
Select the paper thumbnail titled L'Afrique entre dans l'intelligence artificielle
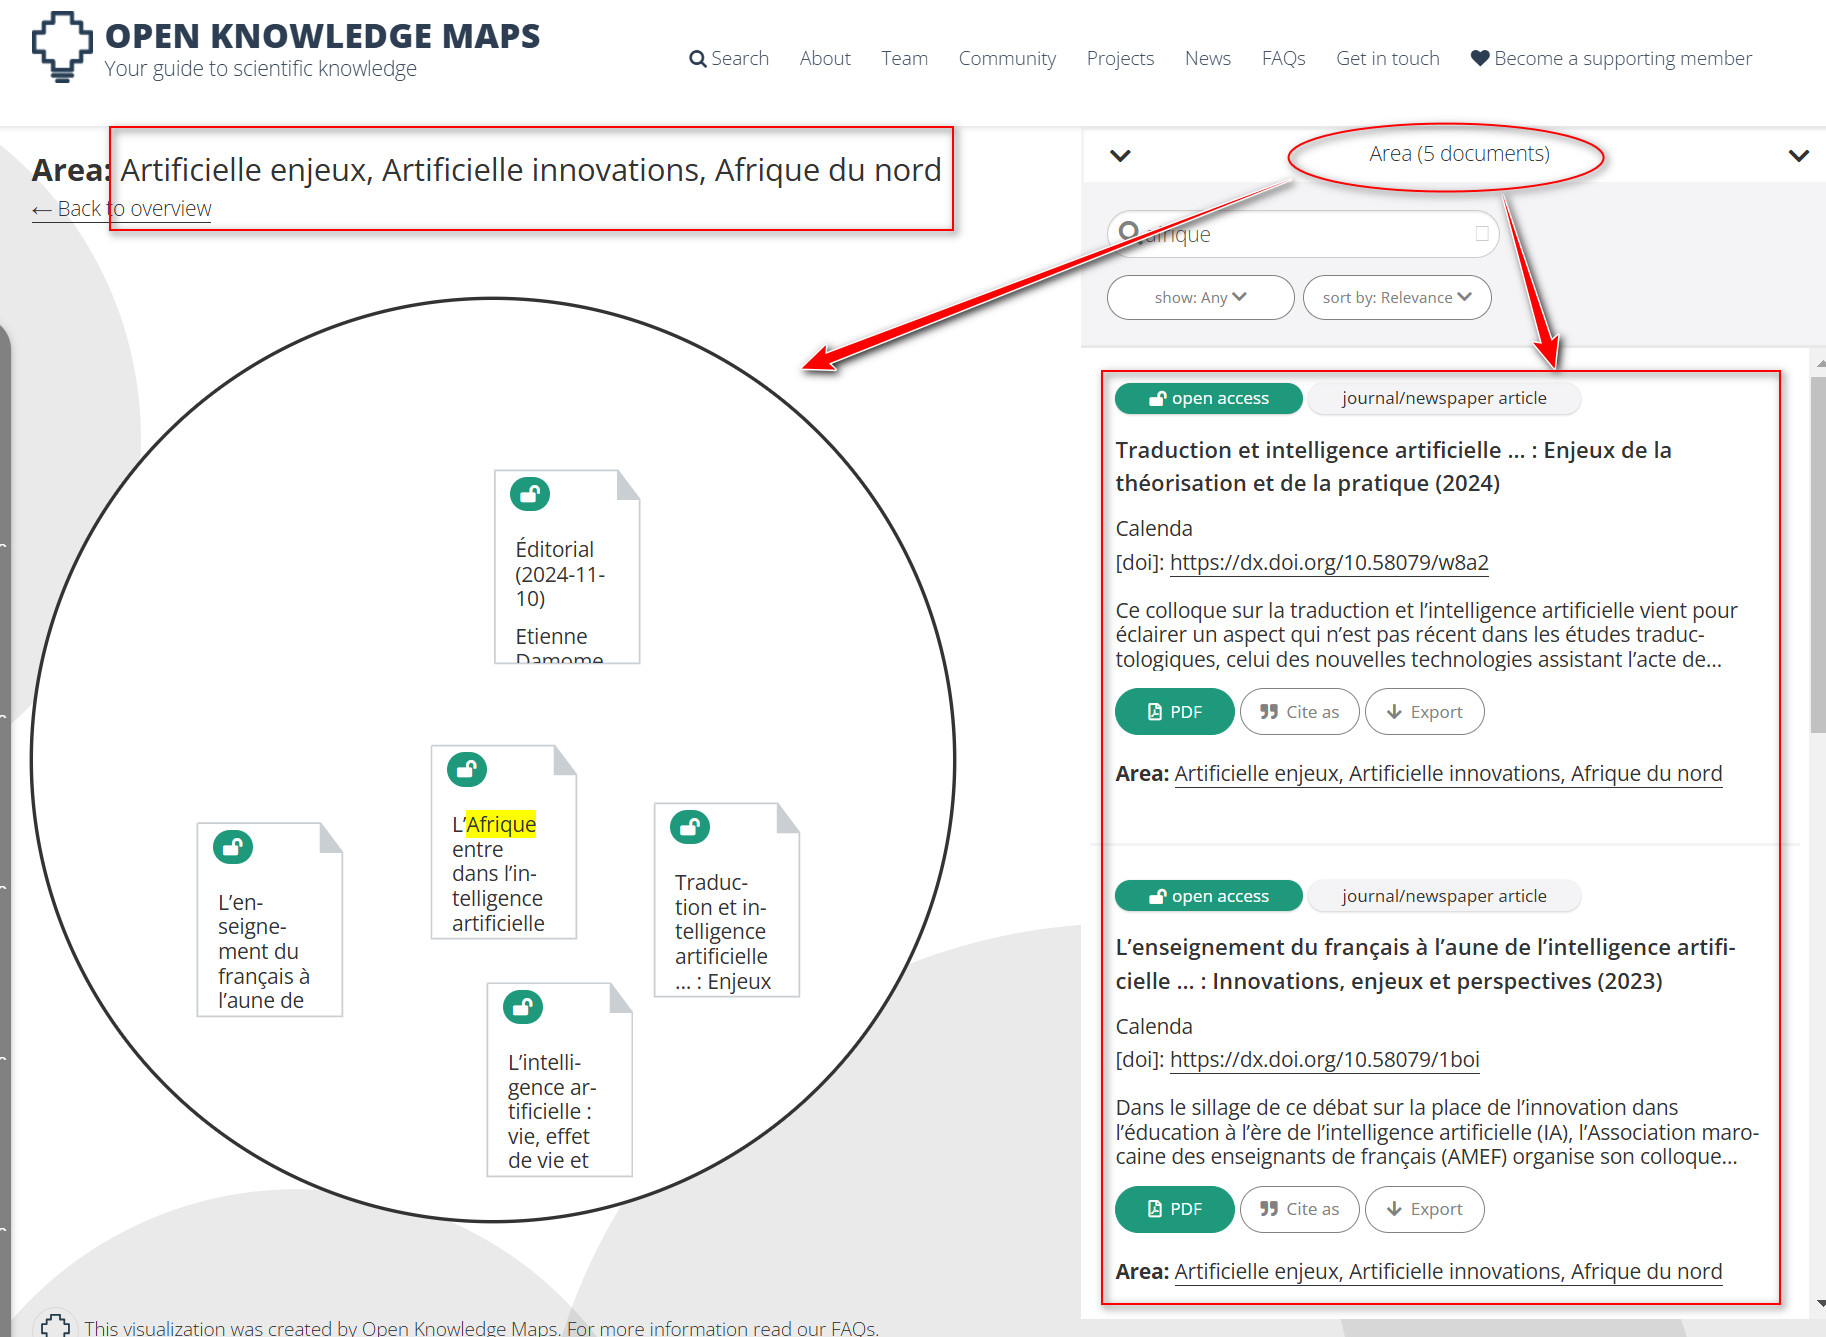click(x=503, y=842)
